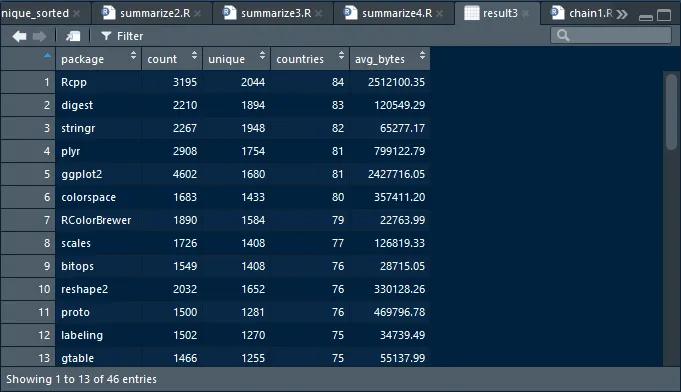Click the R script icon on summarize3.R
The image size is (681, 392).
(229, 13)
